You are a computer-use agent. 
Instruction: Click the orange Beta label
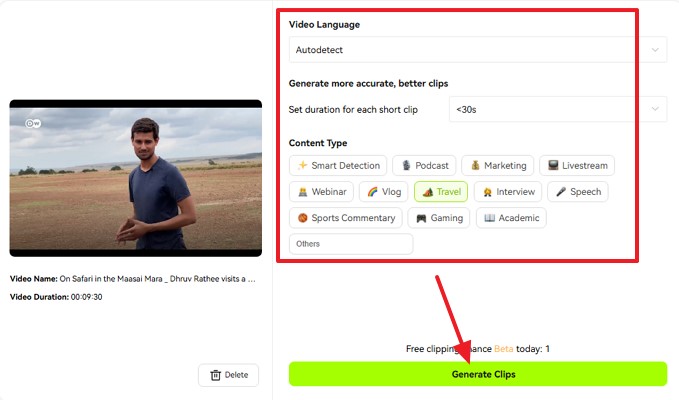click(504, 348)
